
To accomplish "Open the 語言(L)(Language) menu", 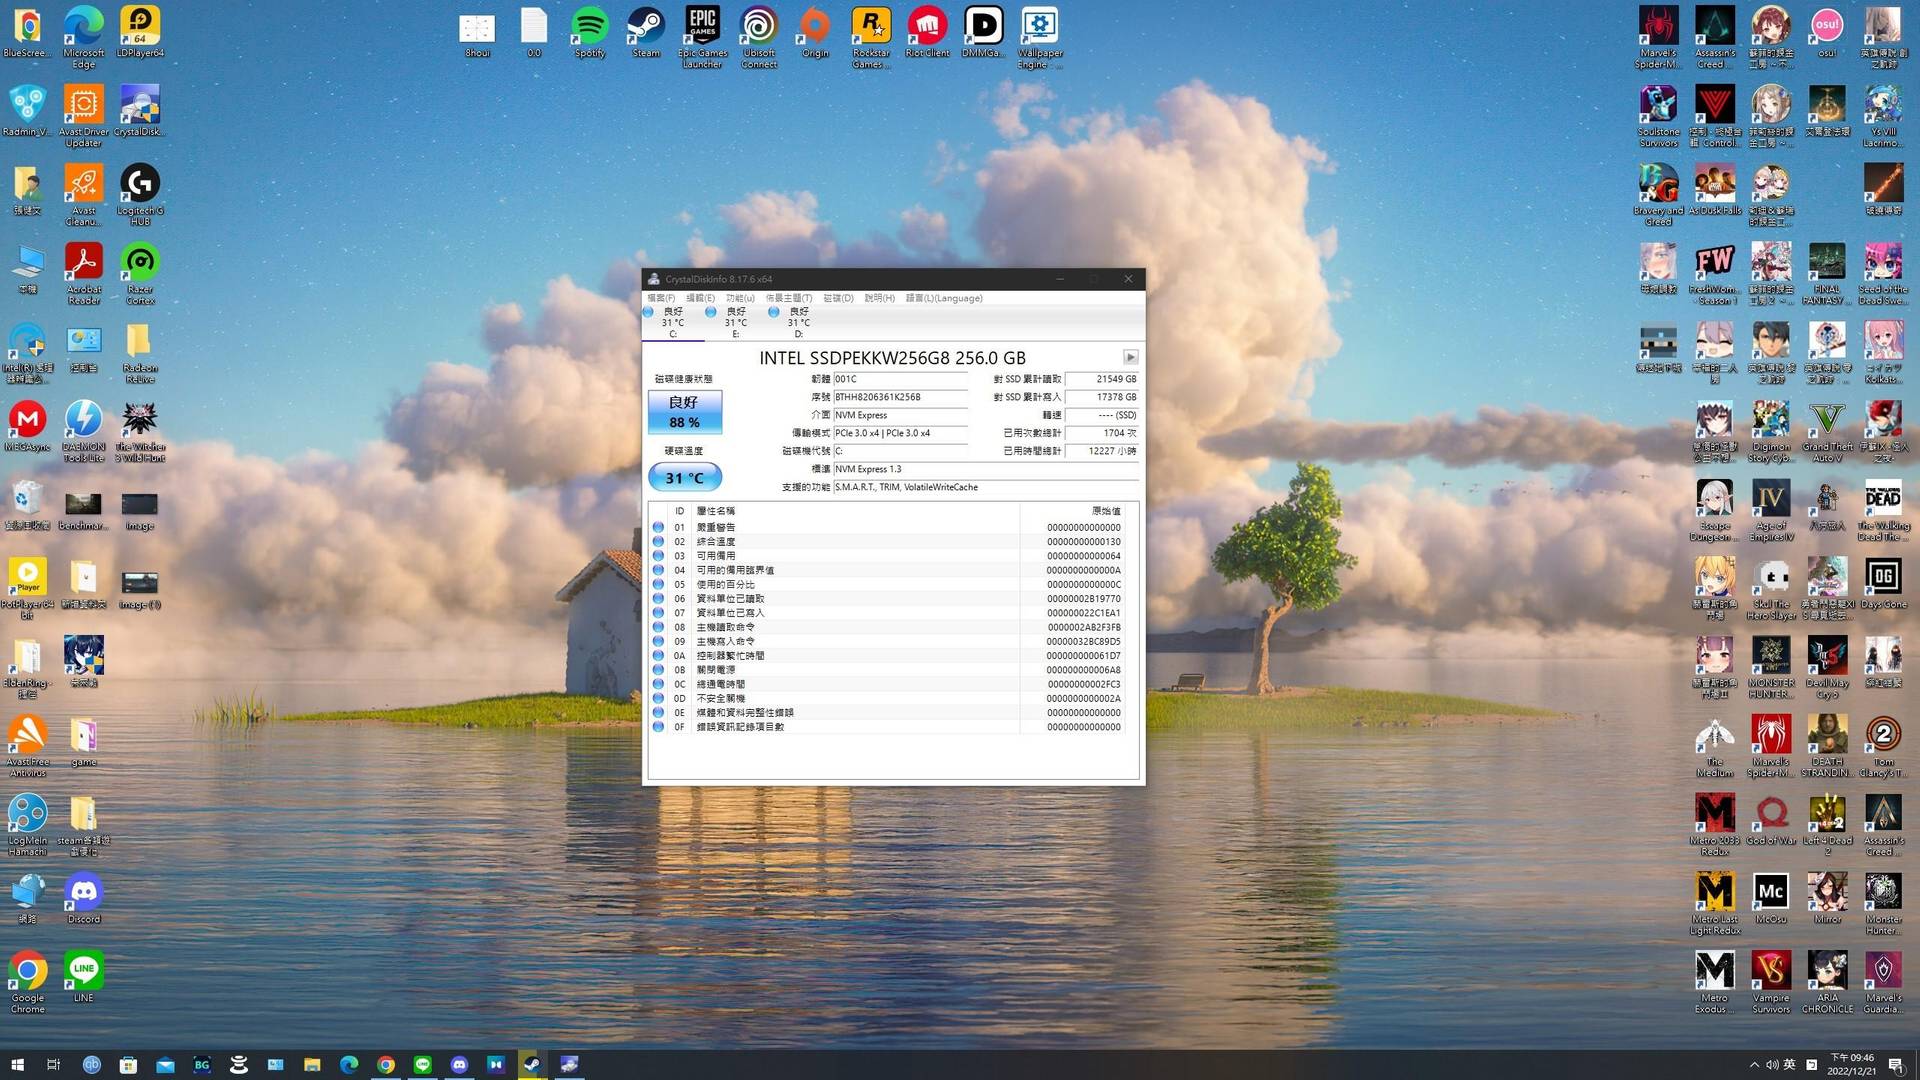I will click(943, 298).
